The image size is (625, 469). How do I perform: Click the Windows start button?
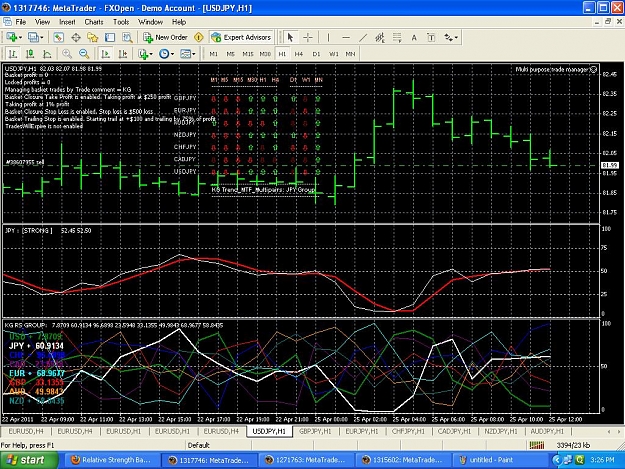(29, 460)
